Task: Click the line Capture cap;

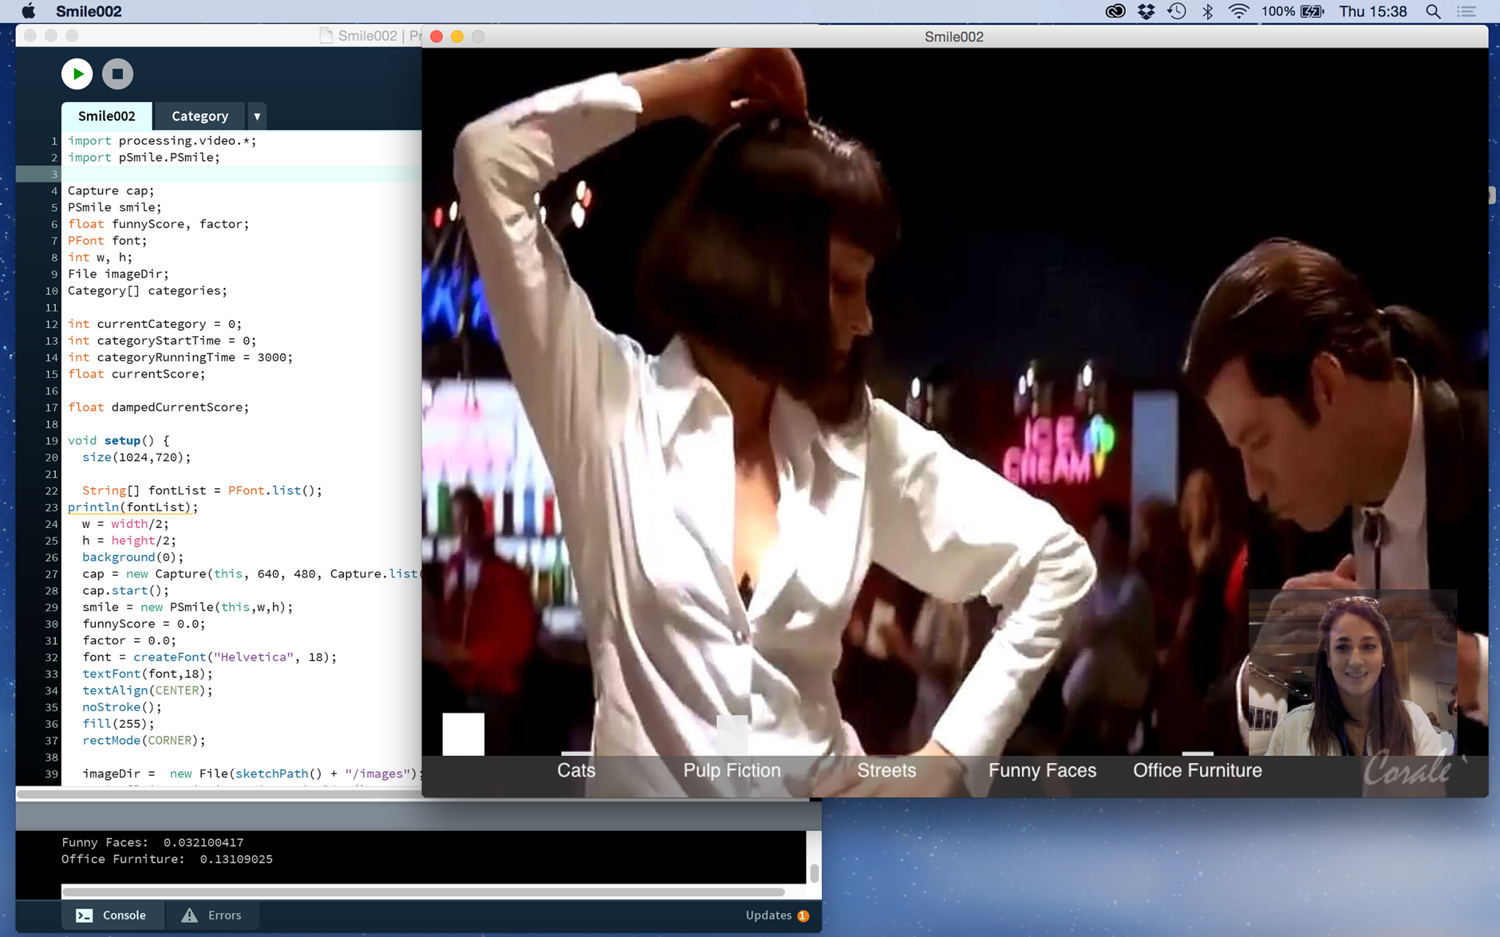Action: tap(111, 191)
